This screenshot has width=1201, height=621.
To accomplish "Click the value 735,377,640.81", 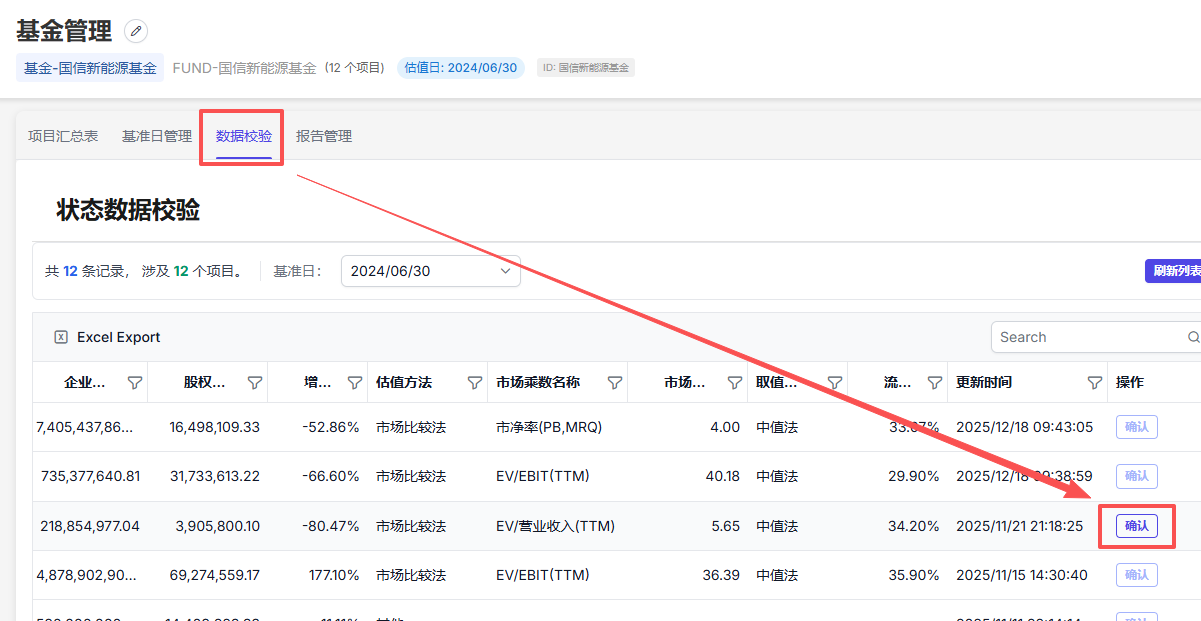I will pyautogui.click(x=90, y=476).
